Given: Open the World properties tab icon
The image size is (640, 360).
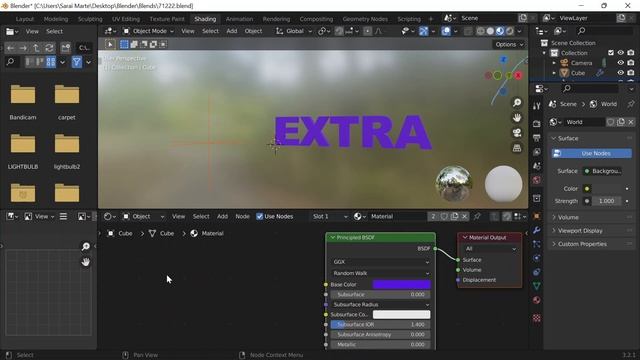Looking at the screenshot, I should (537, 180).
